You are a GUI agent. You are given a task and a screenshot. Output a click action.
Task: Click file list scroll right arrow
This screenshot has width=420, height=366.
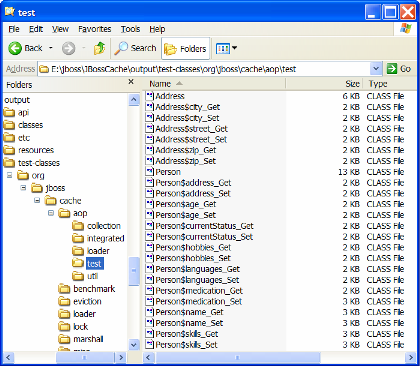(x=411, y=358)
